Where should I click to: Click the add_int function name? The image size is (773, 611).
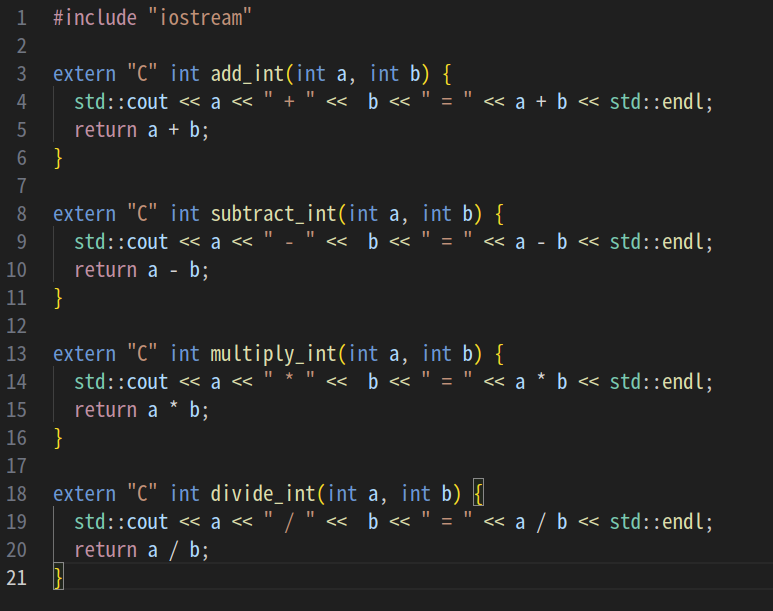[247, 74]
